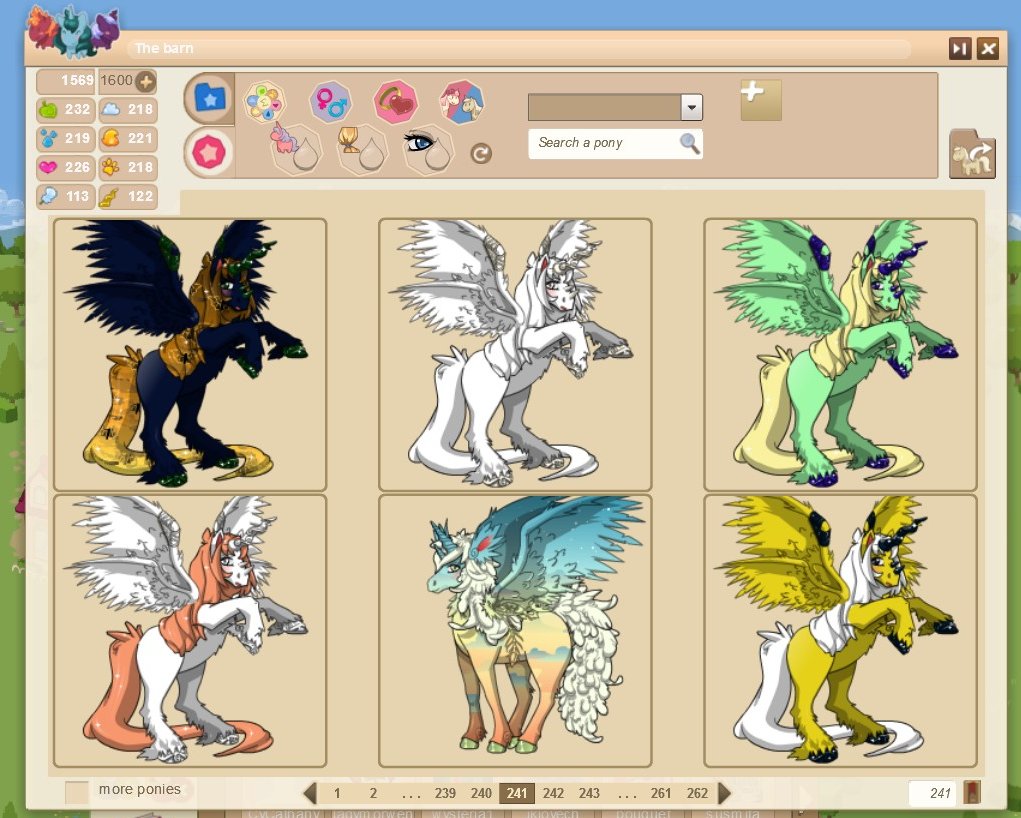
Task: Expand the empty dropdown above the search box
Action: pyautogui.click(x=615, y=107)
